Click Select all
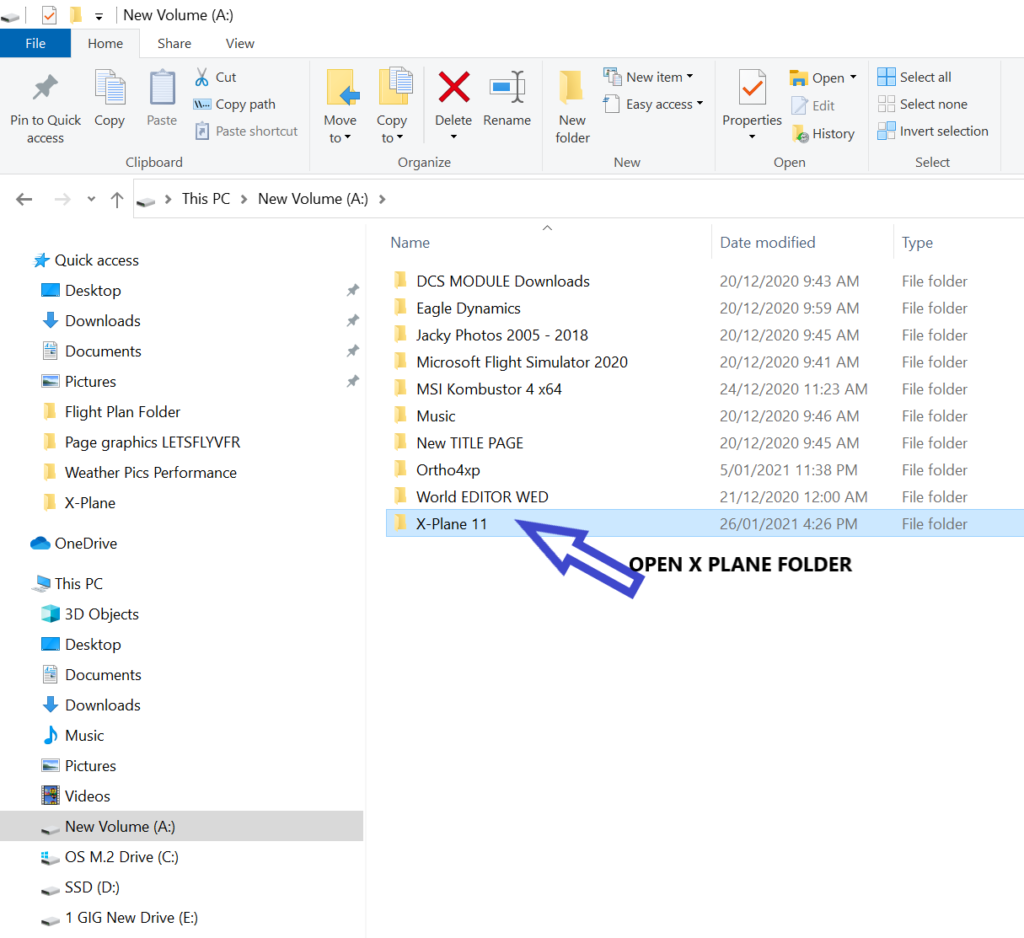 tap(914, 77)
